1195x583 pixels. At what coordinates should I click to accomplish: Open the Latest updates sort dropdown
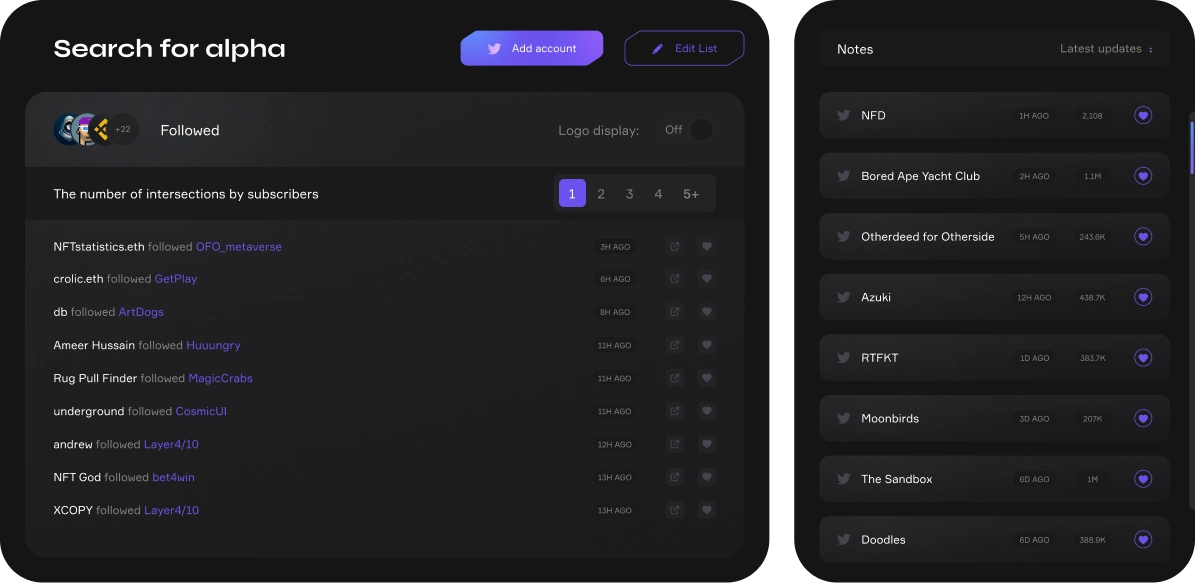pos(1107,49)
